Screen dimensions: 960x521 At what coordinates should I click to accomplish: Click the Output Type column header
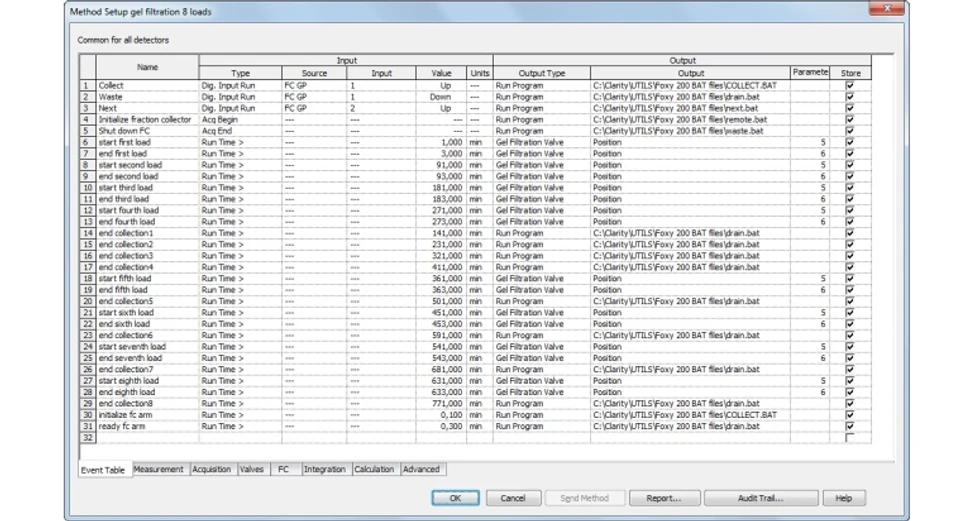[x=541, y=73]
